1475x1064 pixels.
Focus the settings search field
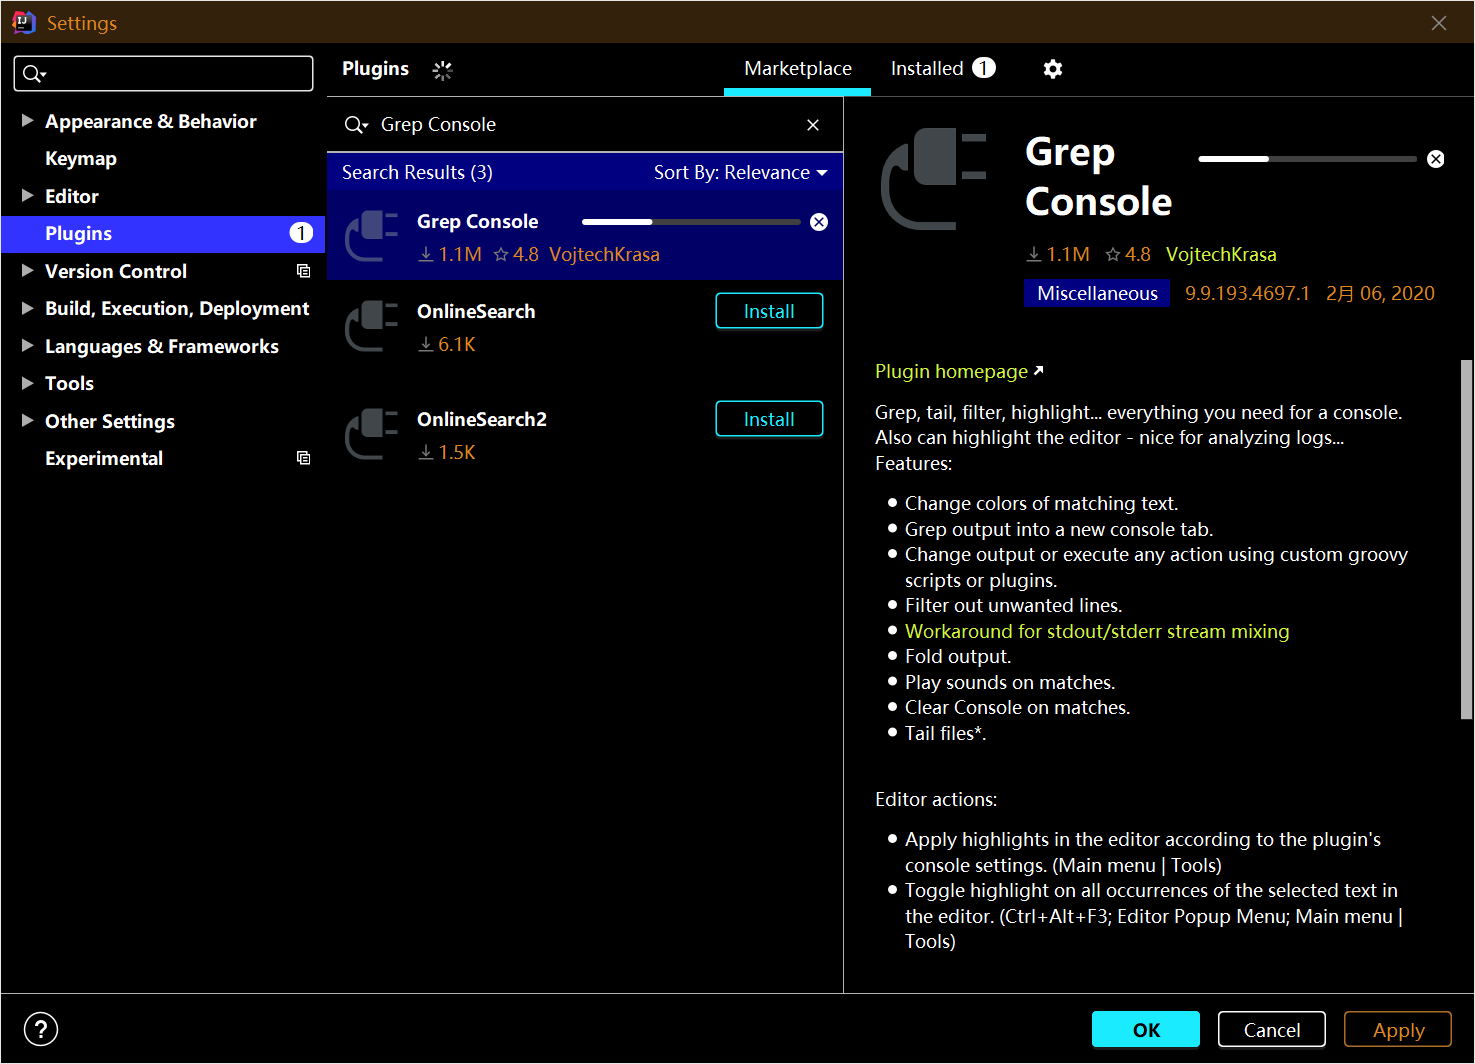(x=163, y=74)
